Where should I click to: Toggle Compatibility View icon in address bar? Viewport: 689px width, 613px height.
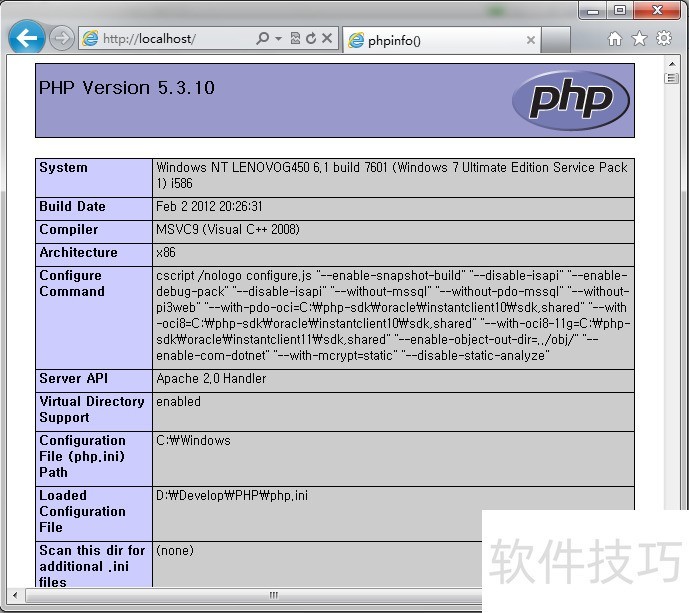point(295,39)
